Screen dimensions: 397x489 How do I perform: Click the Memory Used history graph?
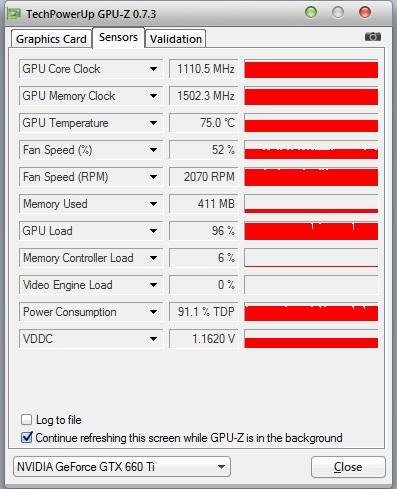(x=311, y=204)
